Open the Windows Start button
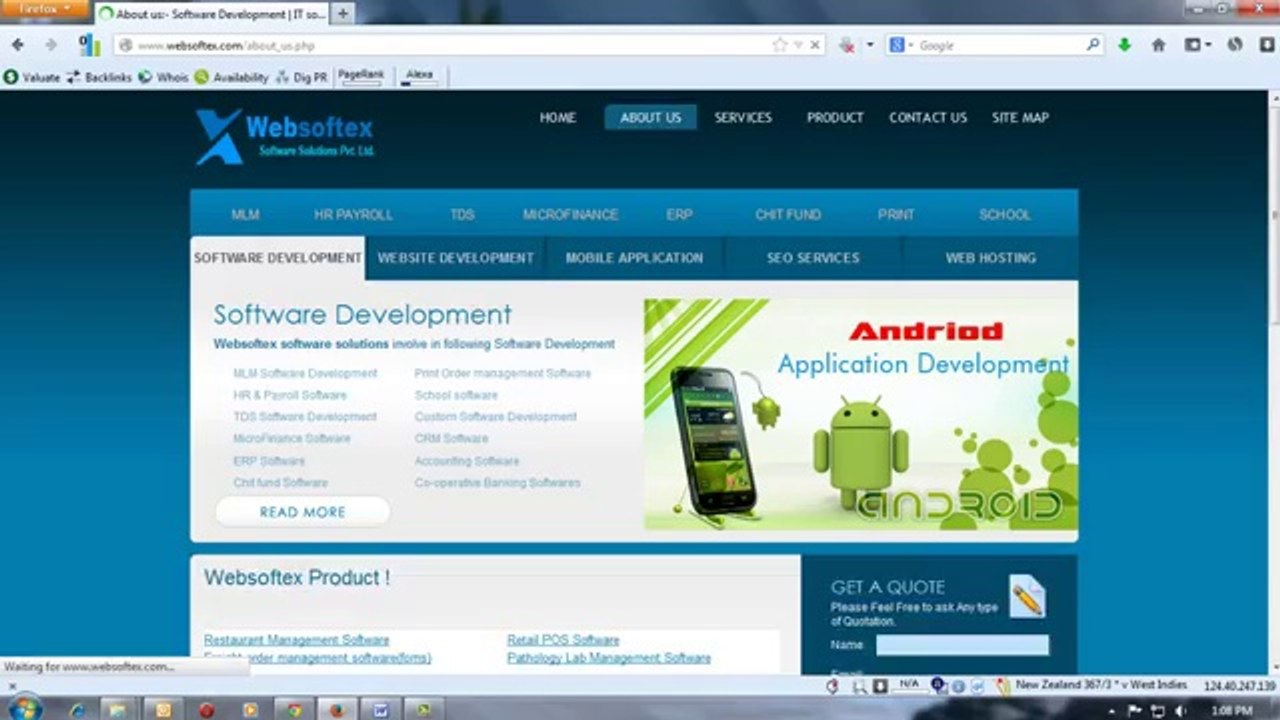The width and height of the screenshot is (1280, 720). tap(25, 708)
